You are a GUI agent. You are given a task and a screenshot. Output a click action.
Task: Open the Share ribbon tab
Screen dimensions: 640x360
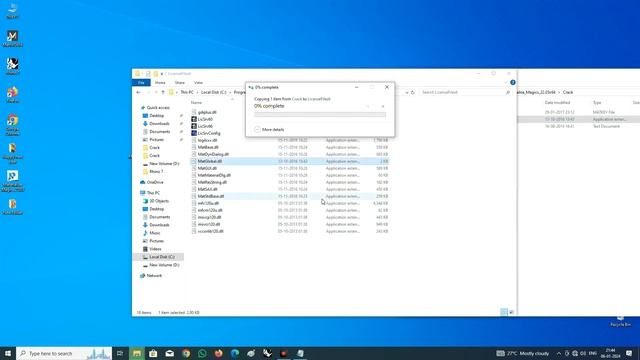tap(180, 82)
